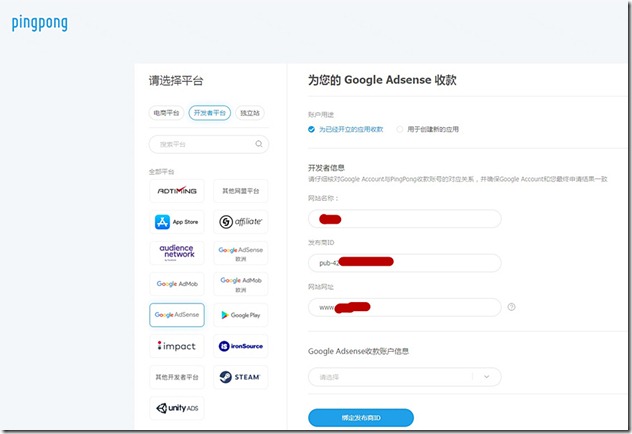Select the Steam platform tile
This screenshot has height=434, width=632.
pyautogui.click(x=240, y=377)
